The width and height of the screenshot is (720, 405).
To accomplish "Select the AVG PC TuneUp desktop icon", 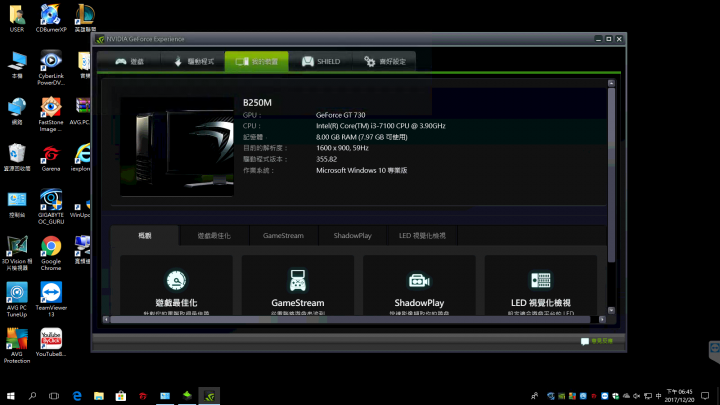I will pos(17,300).
